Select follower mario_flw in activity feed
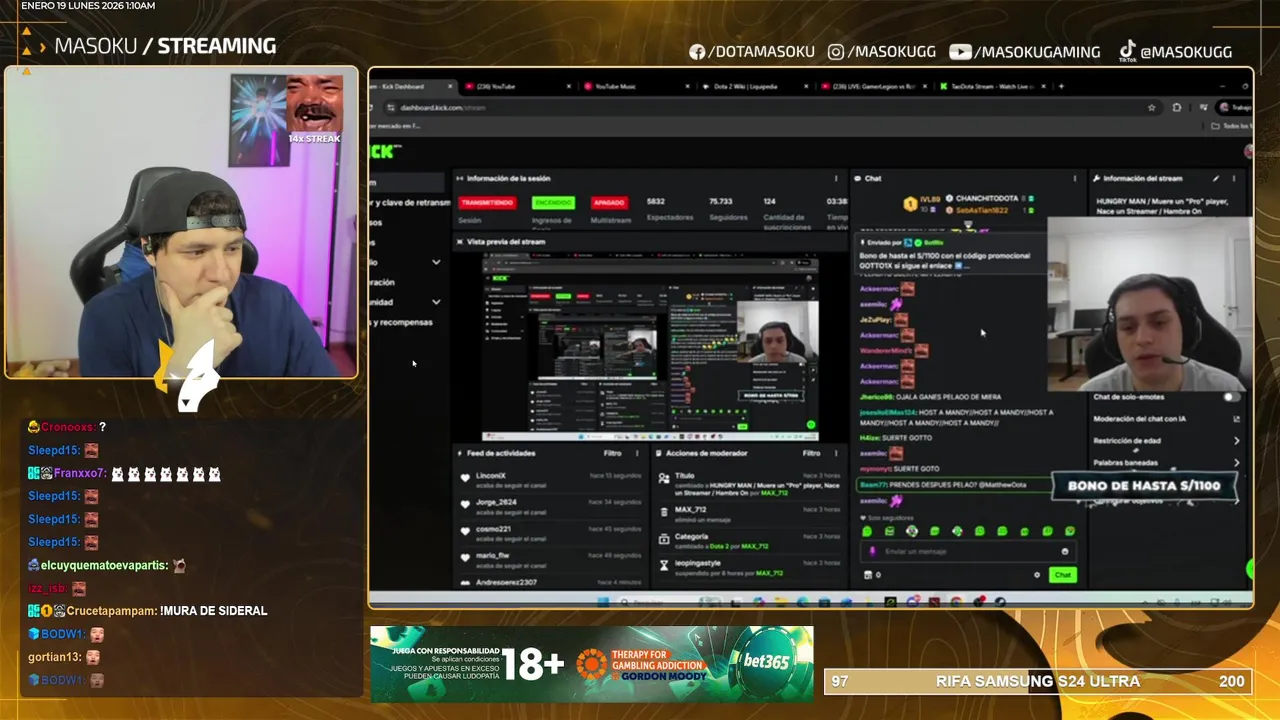This screenshot has height=720, width=1280. pos(492,555)
